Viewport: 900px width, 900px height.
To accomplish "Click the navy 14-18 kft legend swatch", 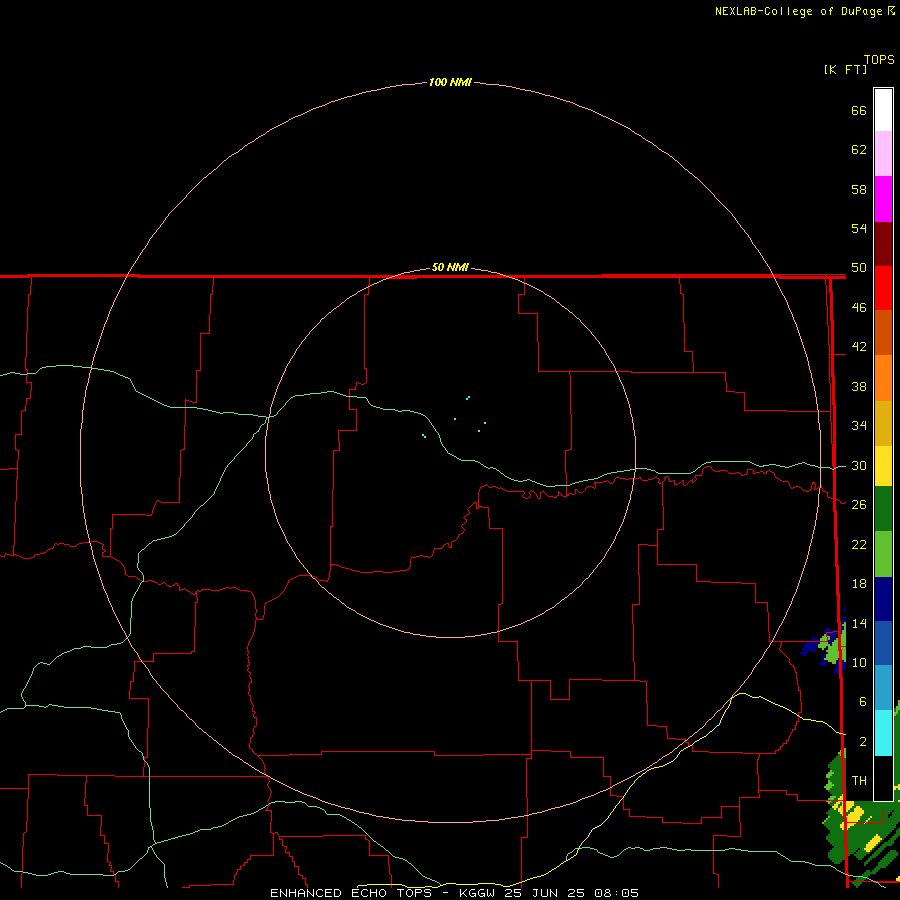I will click(883, 599).
